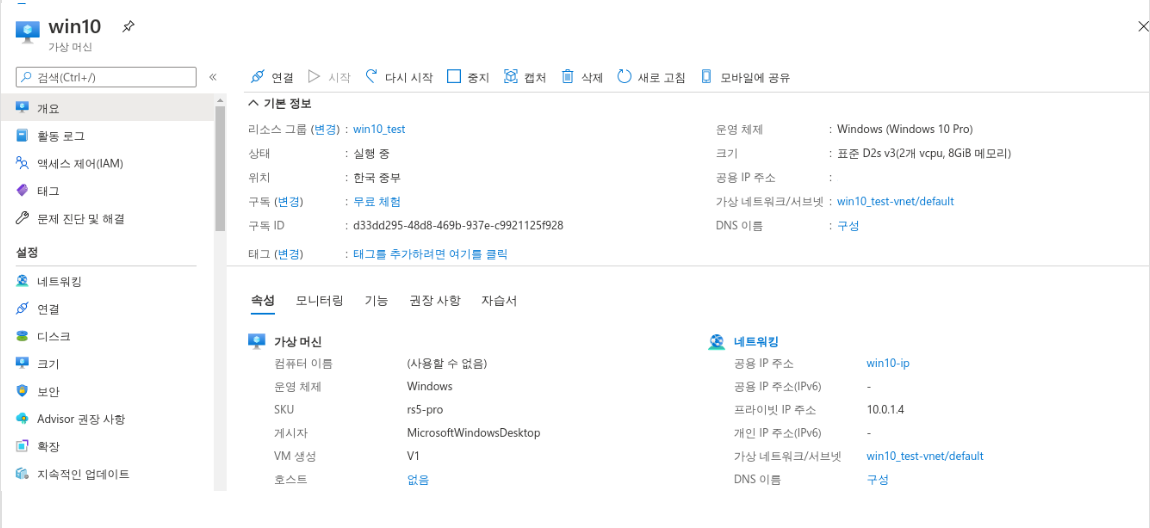Click the 시작 (Start) play icon
The width and height of the screenshot is (1150, 528).
click(x=314, y=76)
